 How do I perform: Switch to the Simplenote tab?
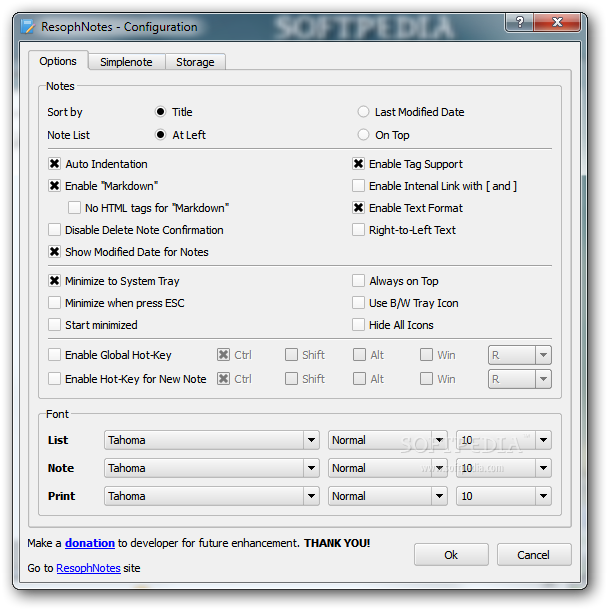click(126, 62)
